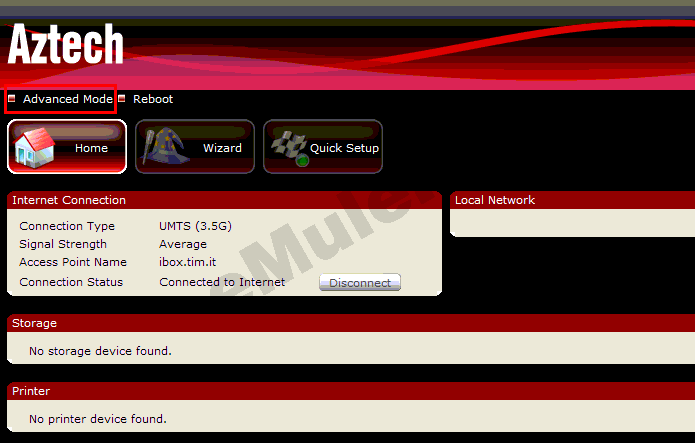Go to the Home tab
Image resolution: width=695 pixels, height=443 pixels.
[67, 146]
